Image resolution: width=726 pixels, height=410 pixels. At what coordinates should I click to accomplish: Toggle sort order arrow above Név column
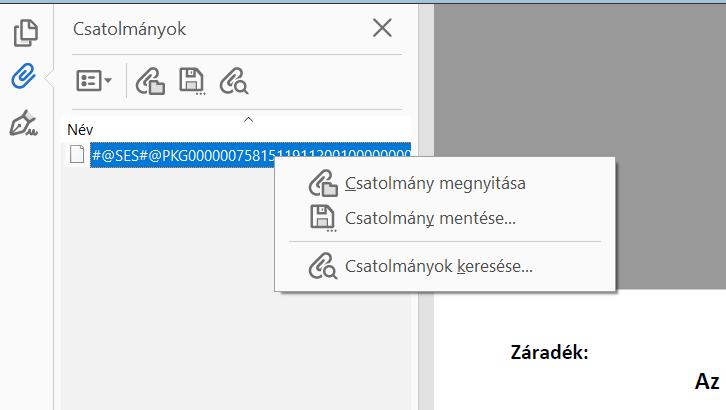(249, 120)
